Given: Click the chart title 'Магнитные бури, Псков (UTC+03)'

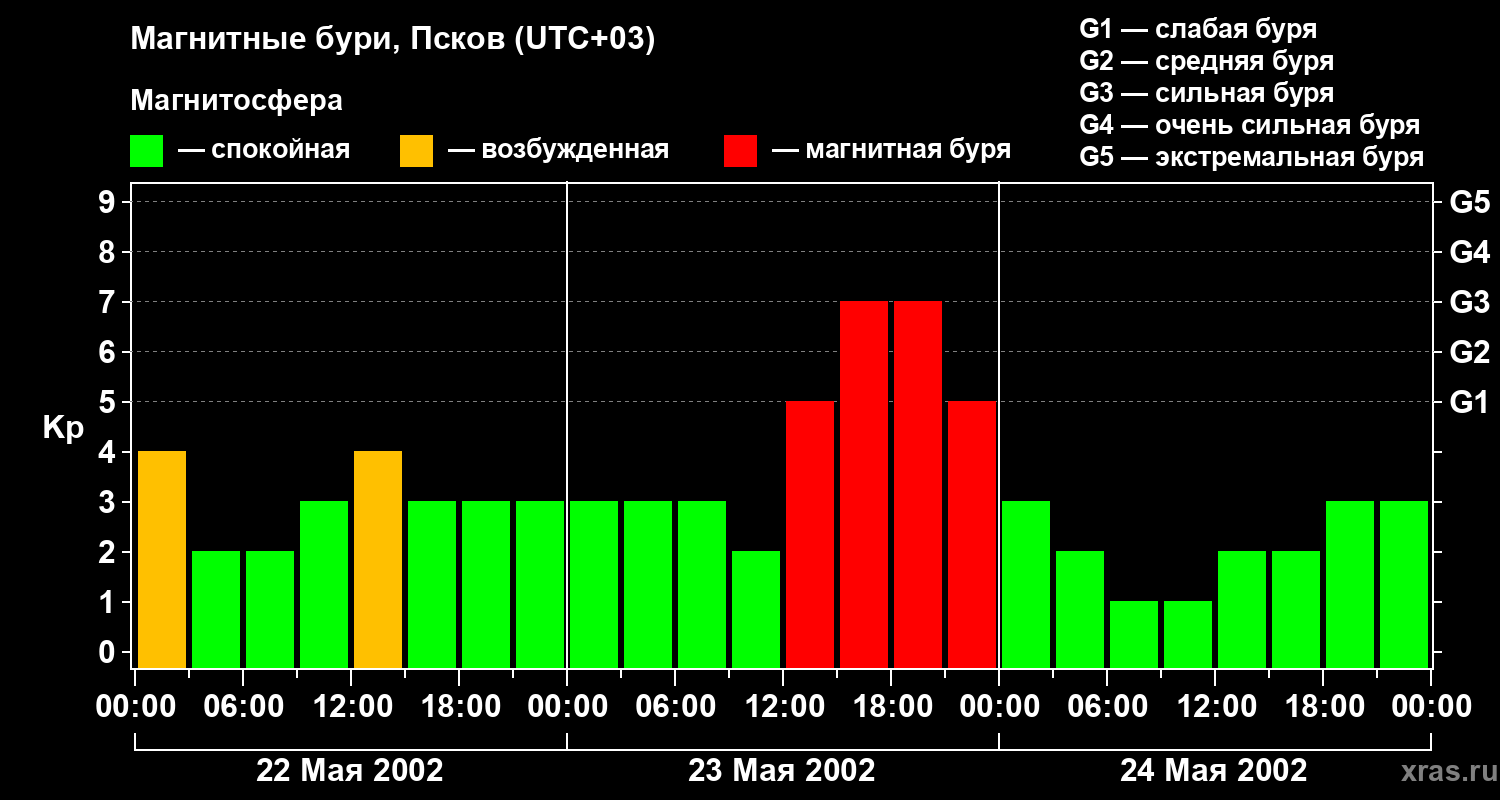Looking at the screenshot, I should tap(392, 40).
